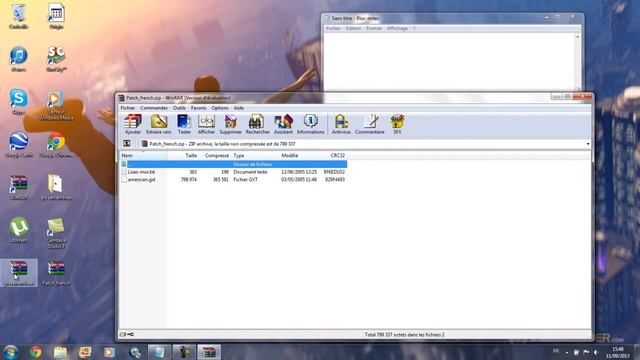Screen dimensions: 640x360
Task: Click the drive icon in WinRAR status bar
Action: pos(123,335)
